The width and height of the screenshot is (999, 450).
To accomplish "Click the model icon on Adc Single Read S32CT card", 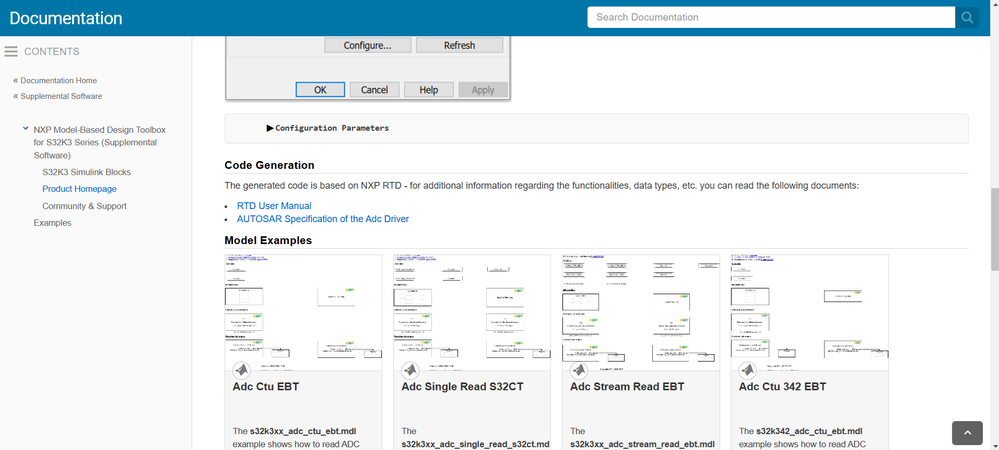I will point(409,370).
